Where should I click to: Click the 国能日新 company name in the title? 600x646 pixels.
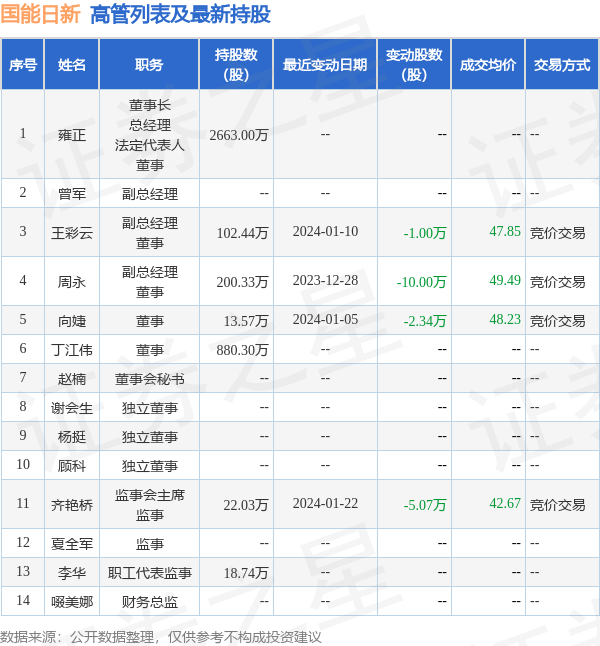coord(40,14)
